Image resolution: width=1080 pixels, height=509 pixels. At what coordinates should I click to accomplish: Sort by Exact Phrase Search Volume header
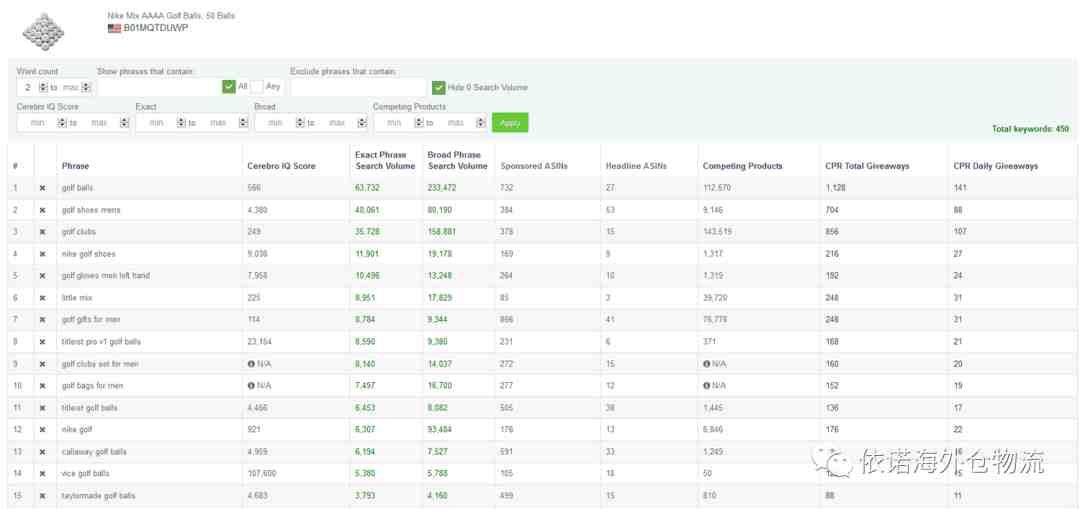(385, 160)
